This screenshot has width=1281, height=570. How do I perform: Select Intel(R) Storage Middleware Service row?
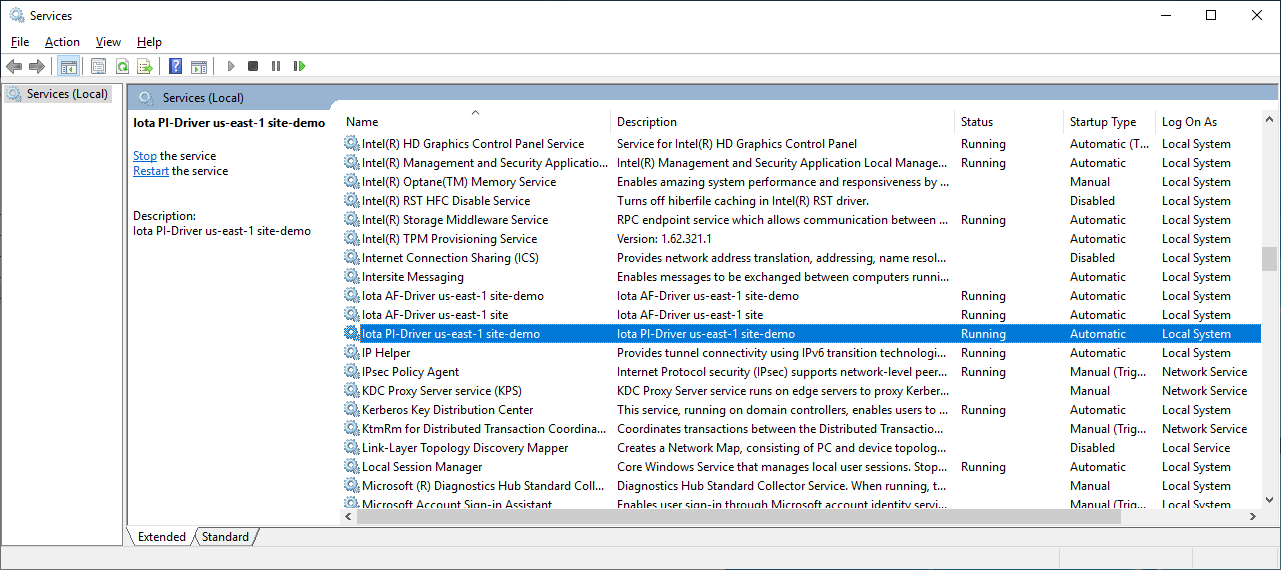pos(801,220)
